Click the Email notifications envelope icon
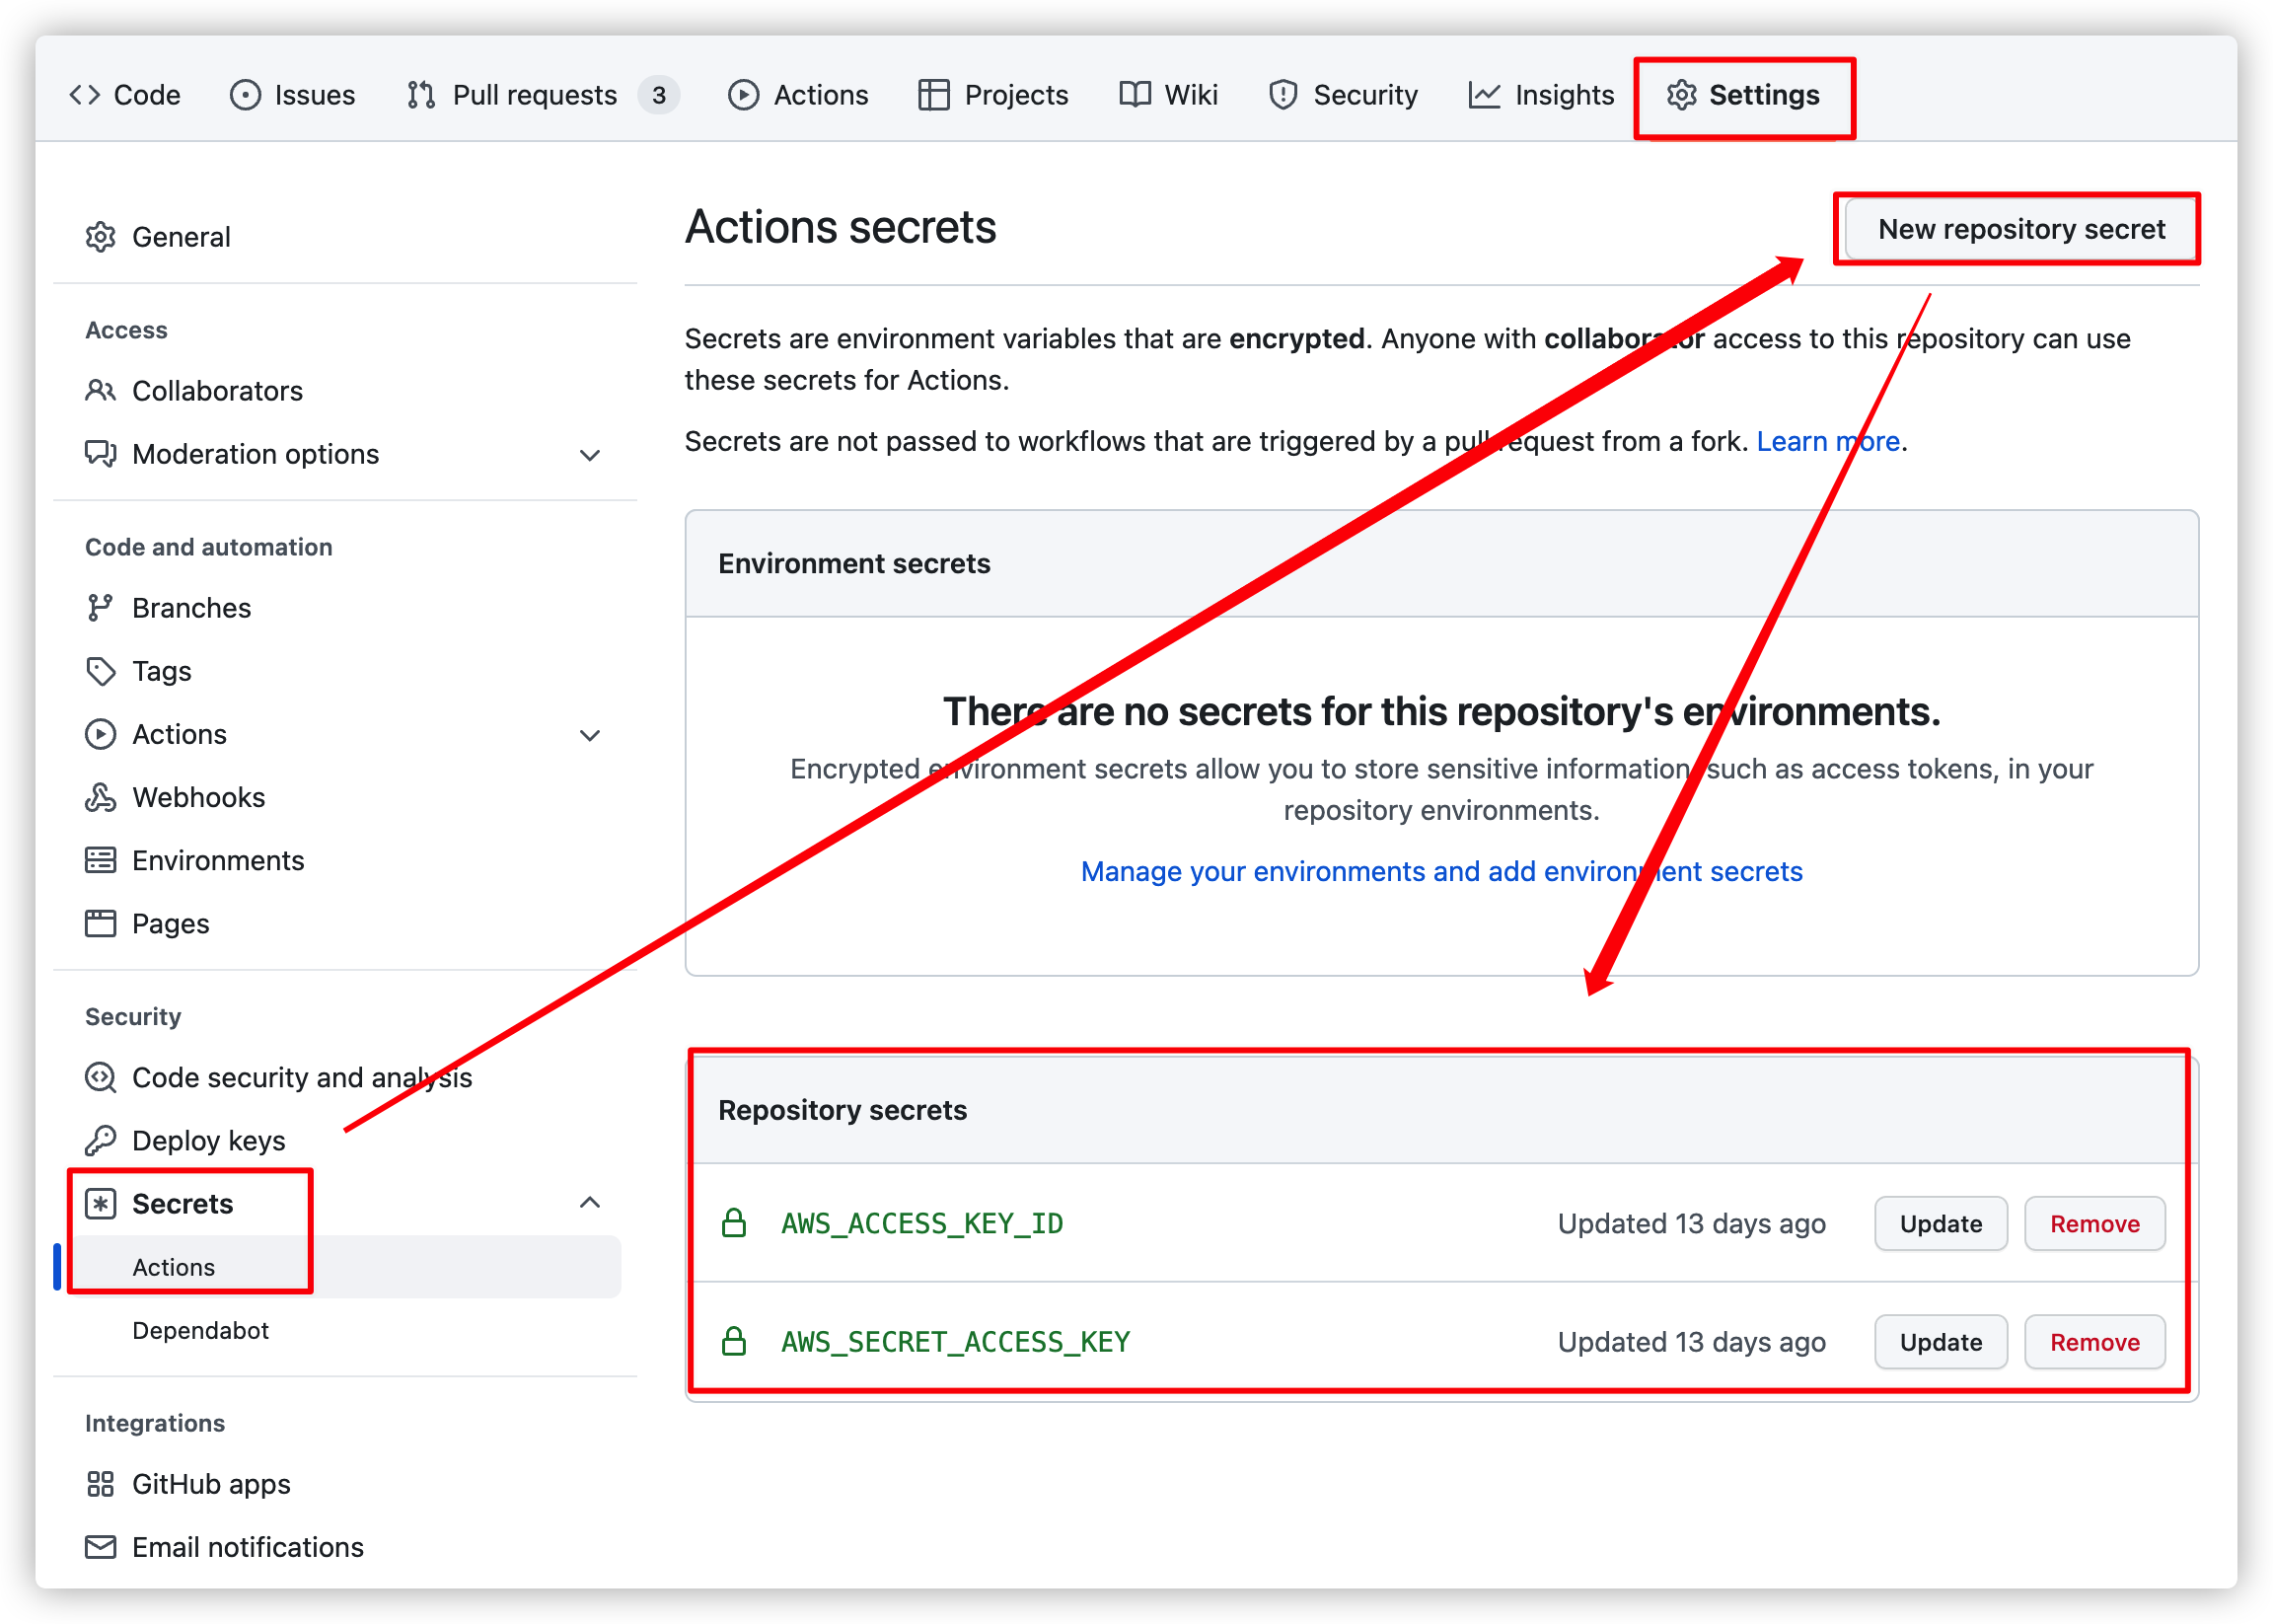 click(100, 1547)
